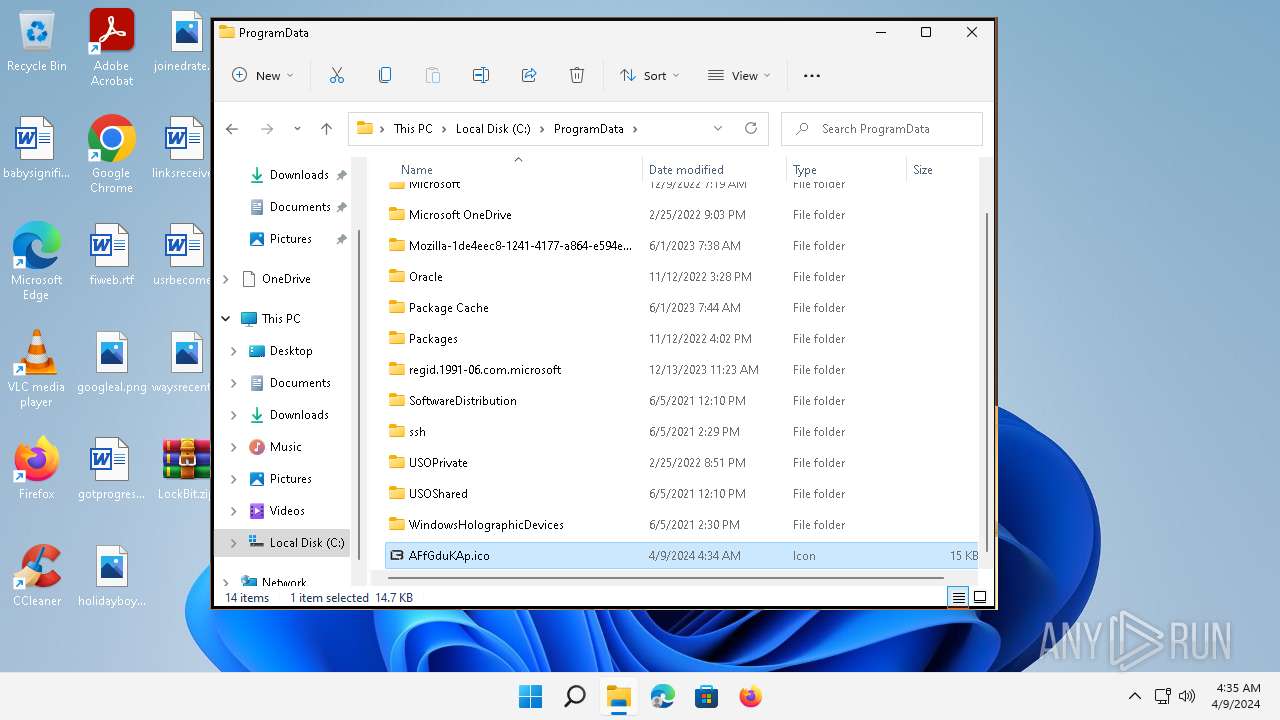Click Local Disk (C:) breadcrumb segment

493,128
